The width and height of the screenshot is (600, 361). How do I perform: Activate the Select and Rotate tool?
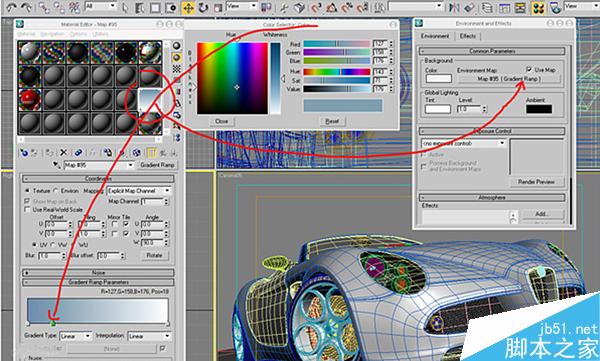pos(203,7)
